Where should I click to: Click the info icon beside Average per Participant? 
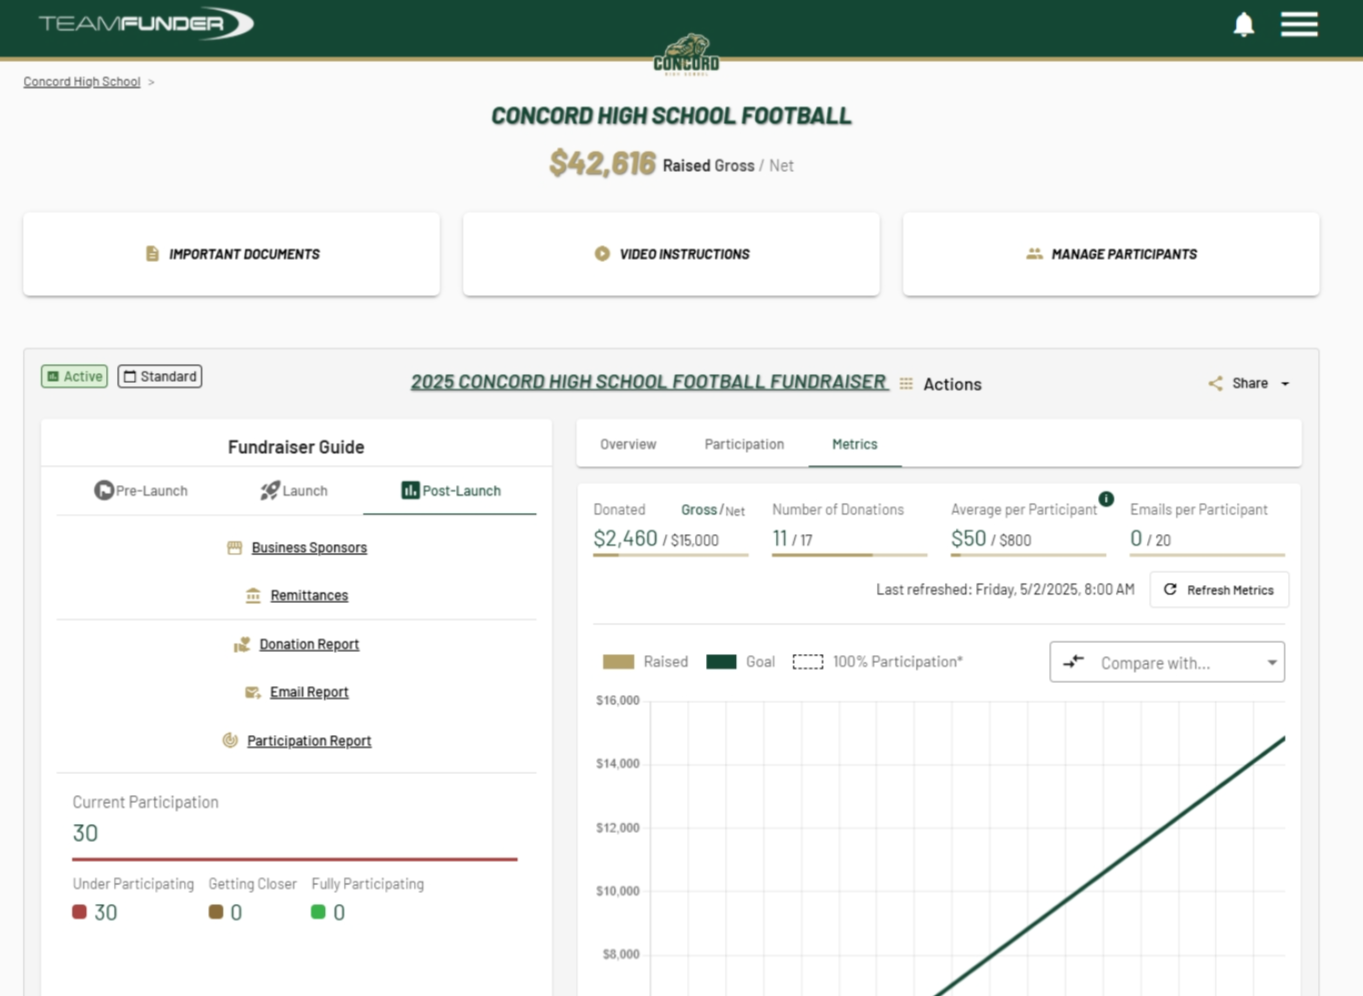click(x=1106, y=499)
